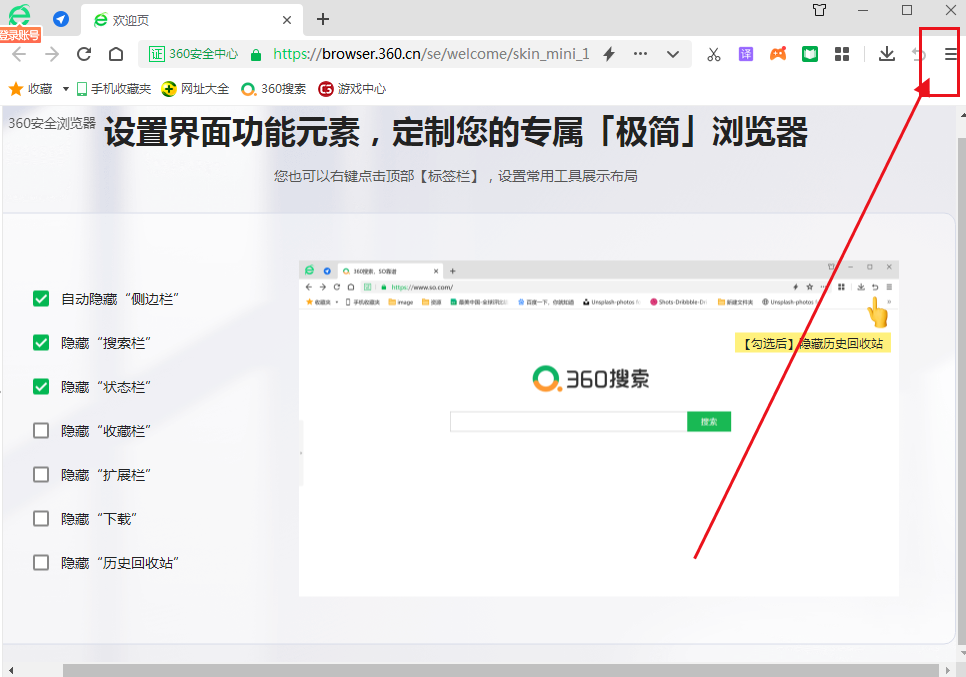Image resolution: width=966 pixels, height=677 pixels.
Task: Click the 登录账号 login badge
Action: tap(20, 35)
